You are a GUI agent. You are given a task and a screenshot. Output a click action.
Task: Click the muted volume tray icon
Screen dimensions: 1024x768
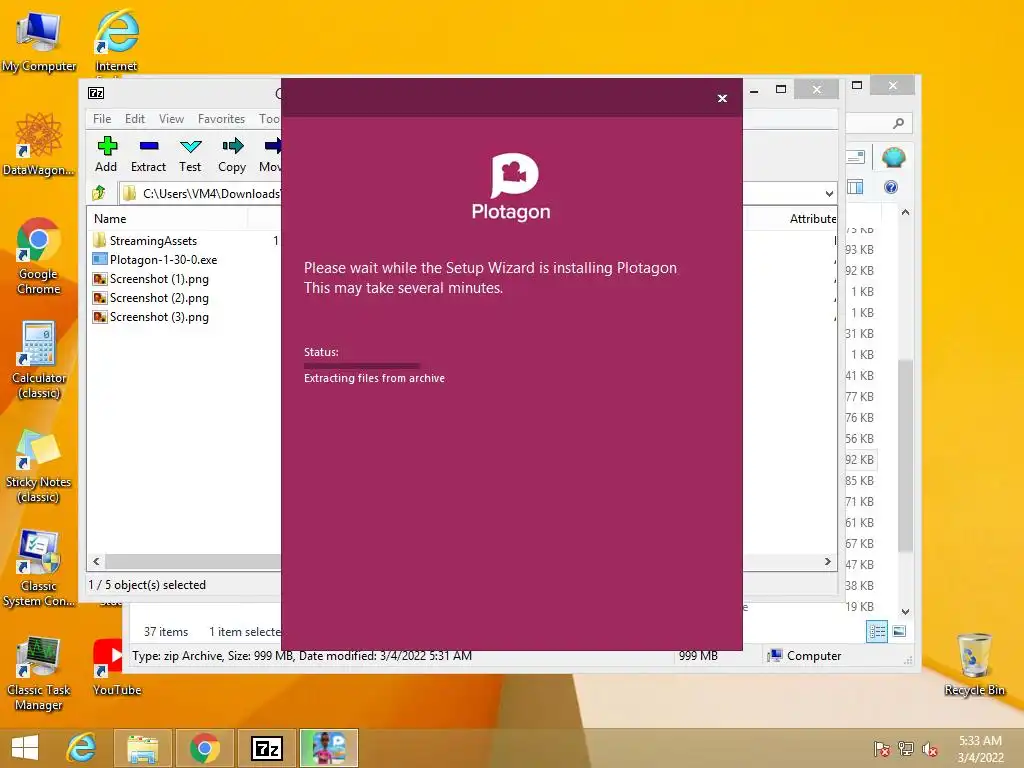(929, 749)
